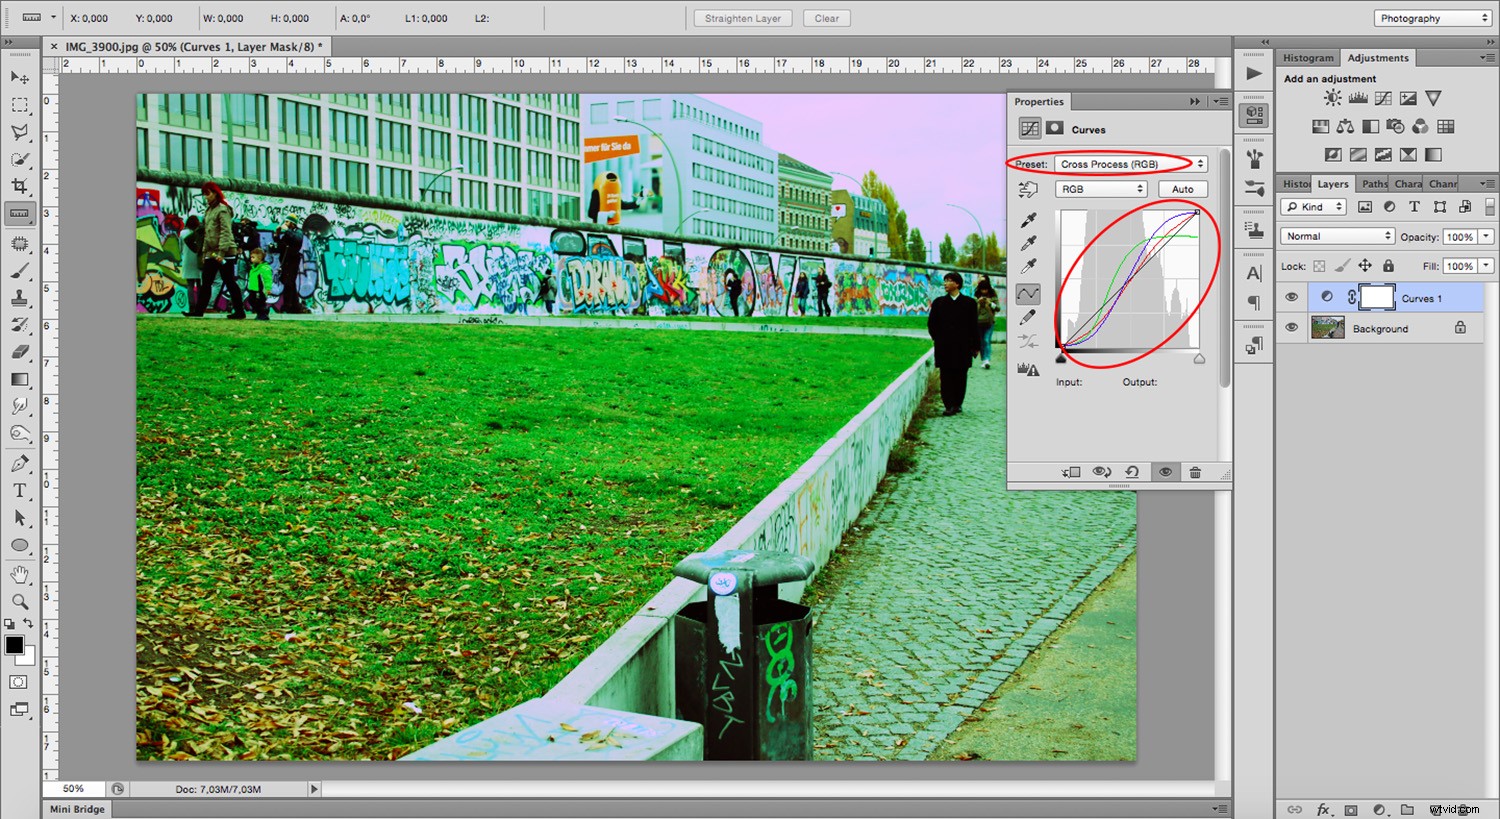Click the foreground color swatch
The height and width of the screenshot is (819, 1500).
(14, 645)
